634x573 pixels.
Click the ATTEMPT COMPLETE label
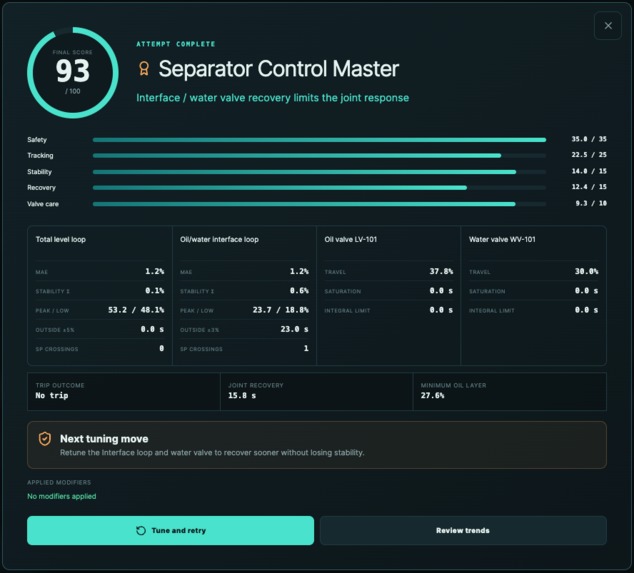pos(175,44)
